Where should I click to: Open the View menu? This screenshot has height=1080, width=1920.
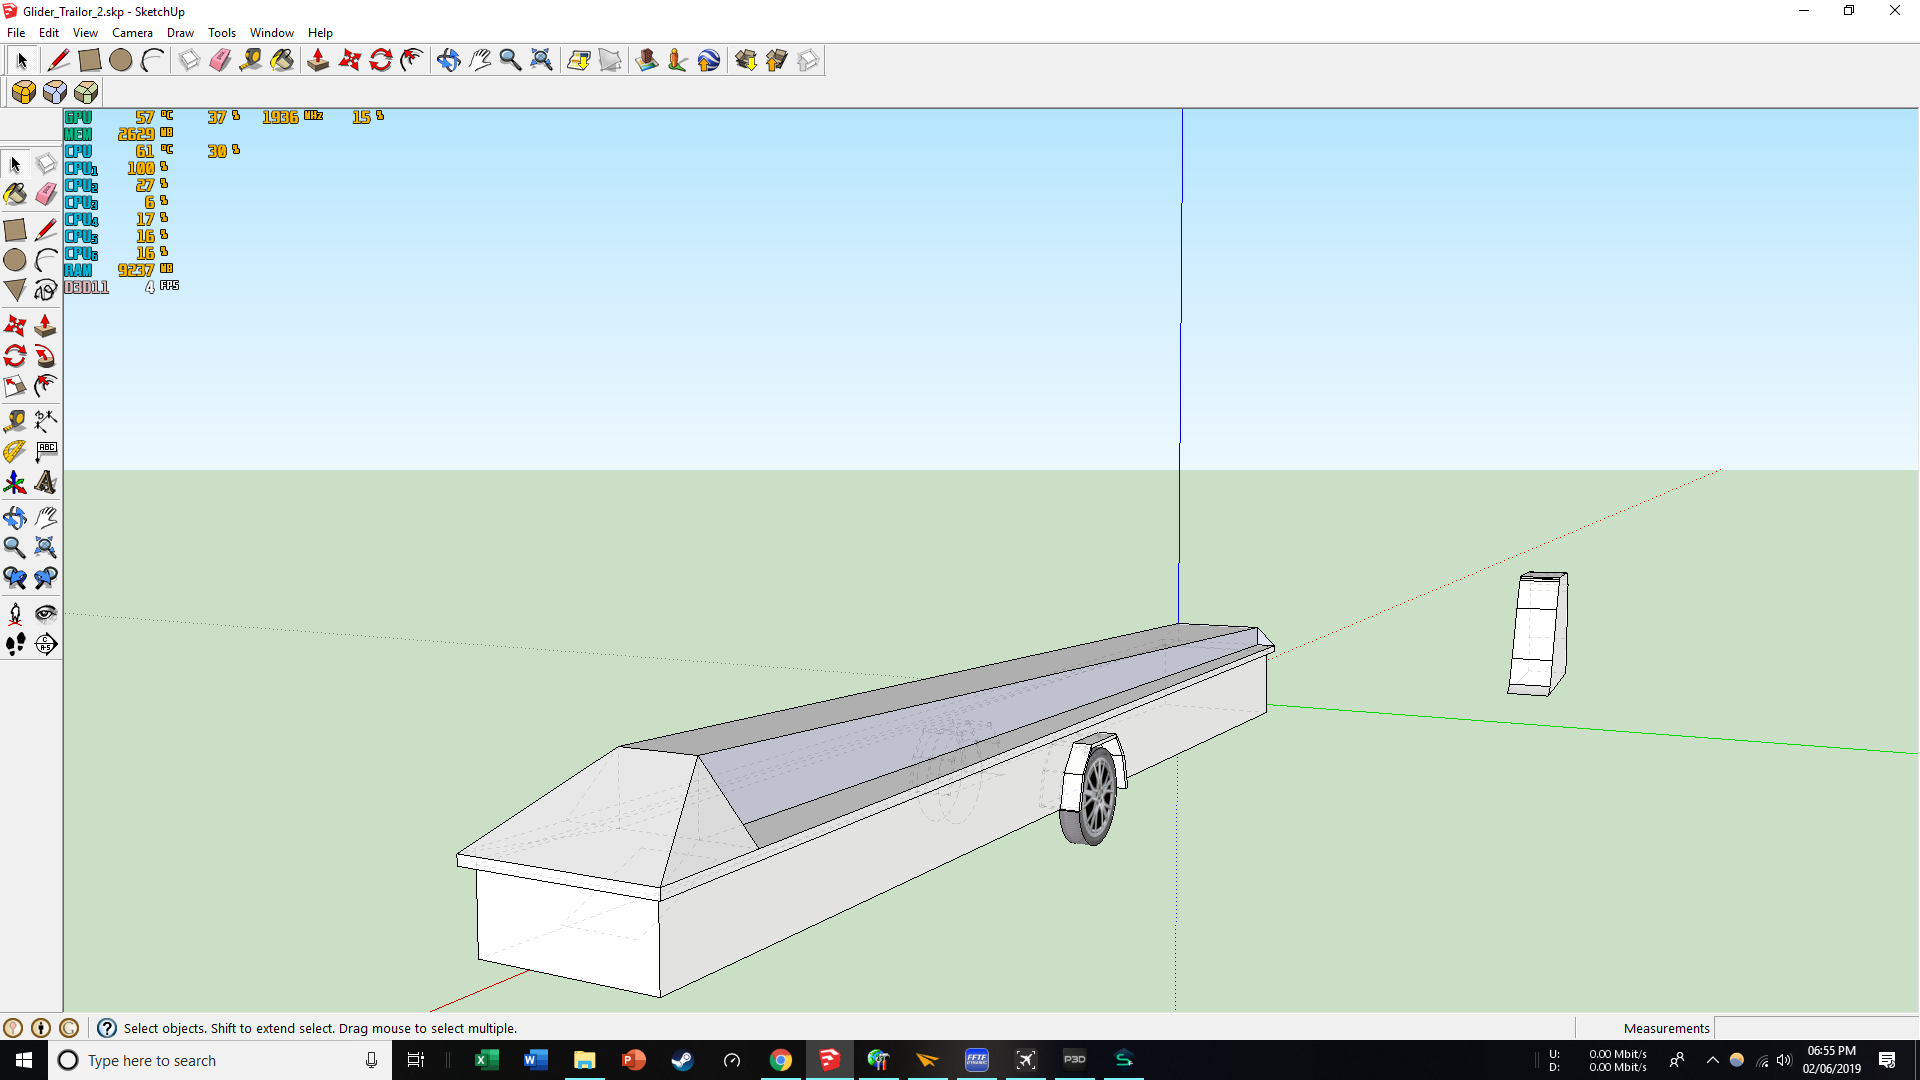[x=85, y=33]
